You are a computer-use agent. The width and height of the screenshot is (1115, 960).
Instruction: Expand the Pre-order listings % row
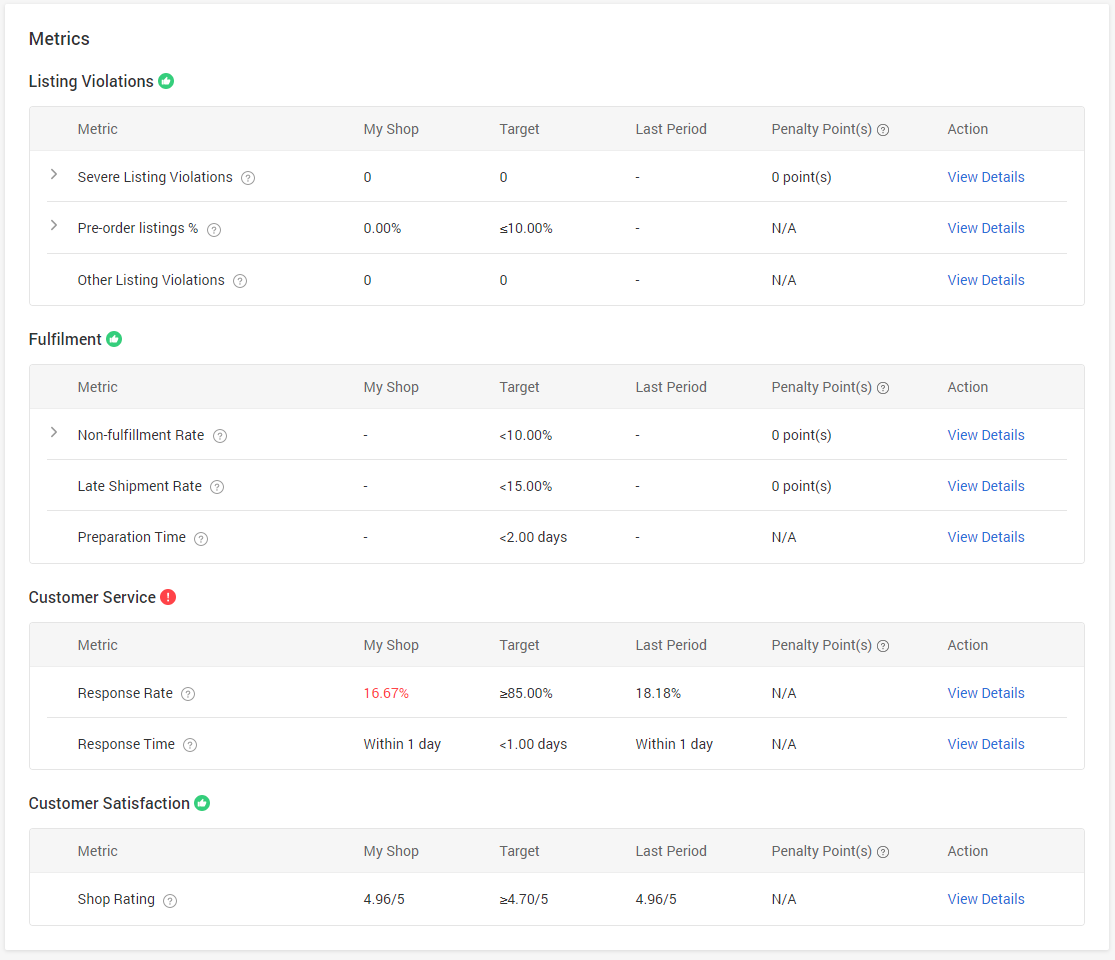point(54,225)
